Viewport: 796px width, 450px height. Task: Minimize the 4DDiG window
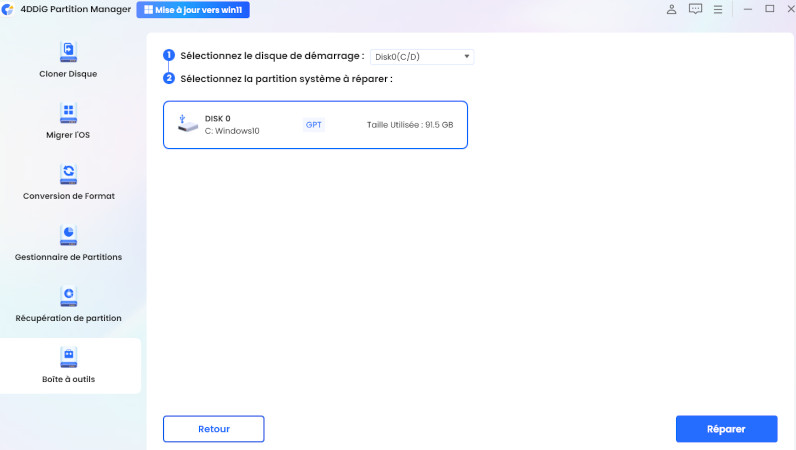click(x=747, y=9)
